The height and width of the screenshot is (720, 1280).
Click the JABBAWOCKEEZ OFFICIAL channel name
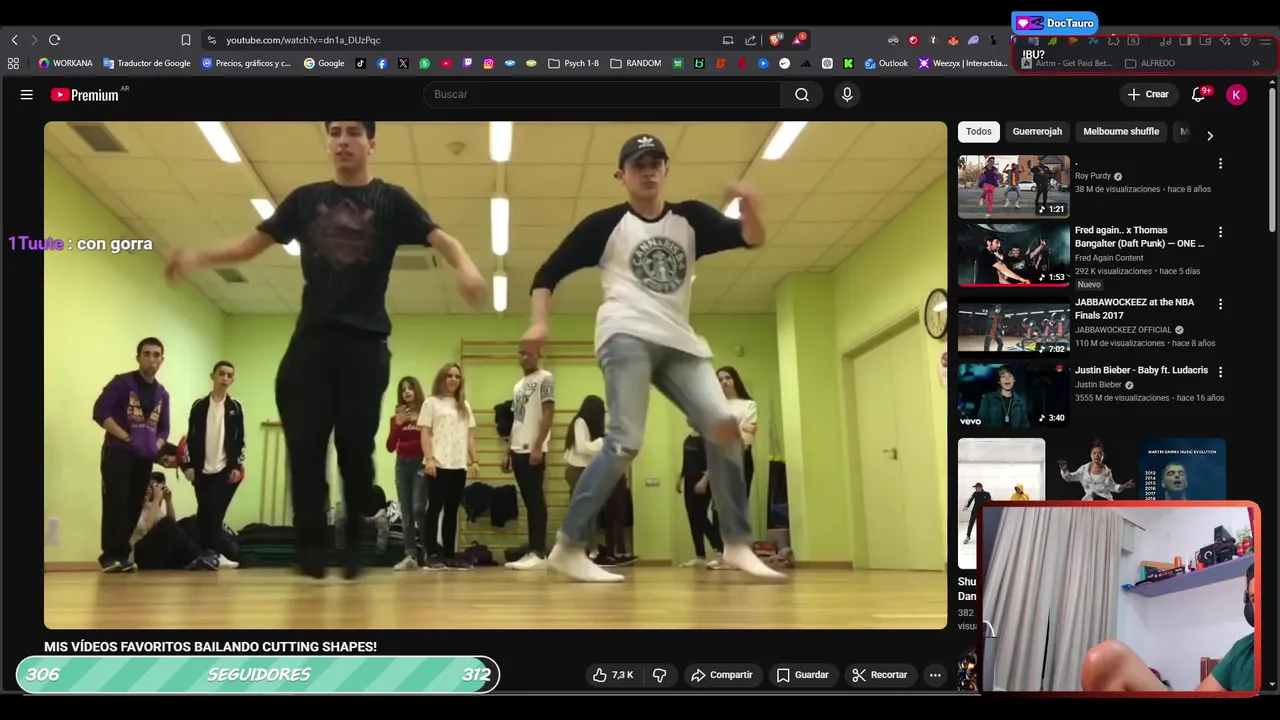[1123, 330]
